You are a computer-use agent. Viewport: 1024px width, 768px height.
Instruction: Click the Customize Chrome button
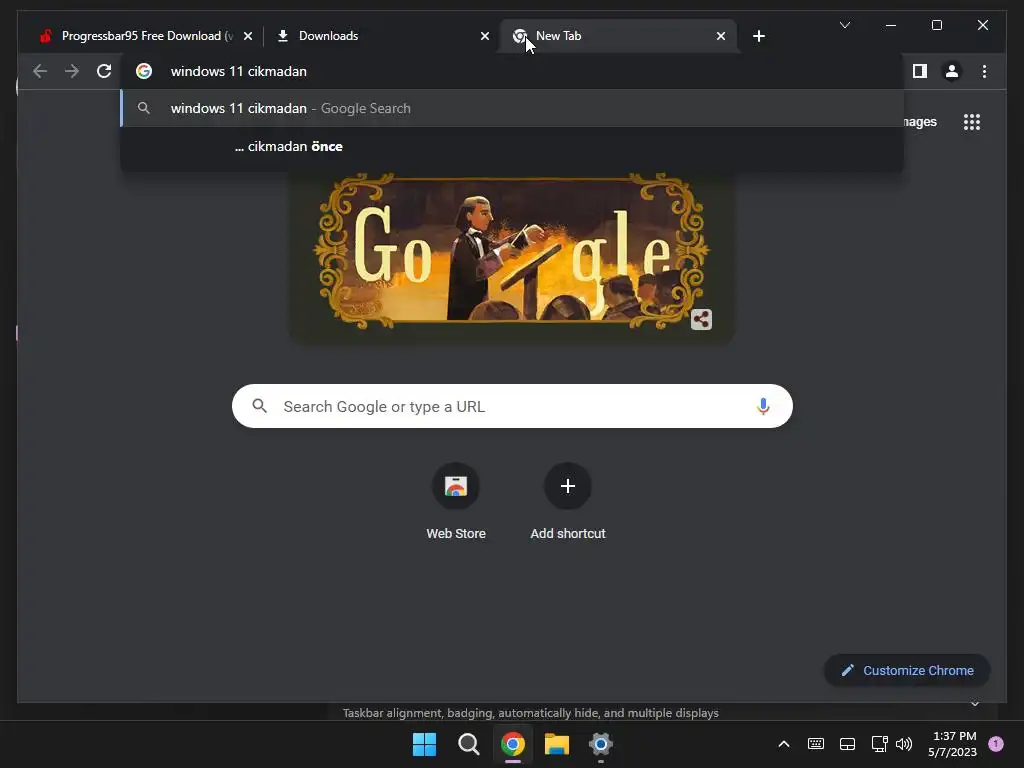(907, 671)
